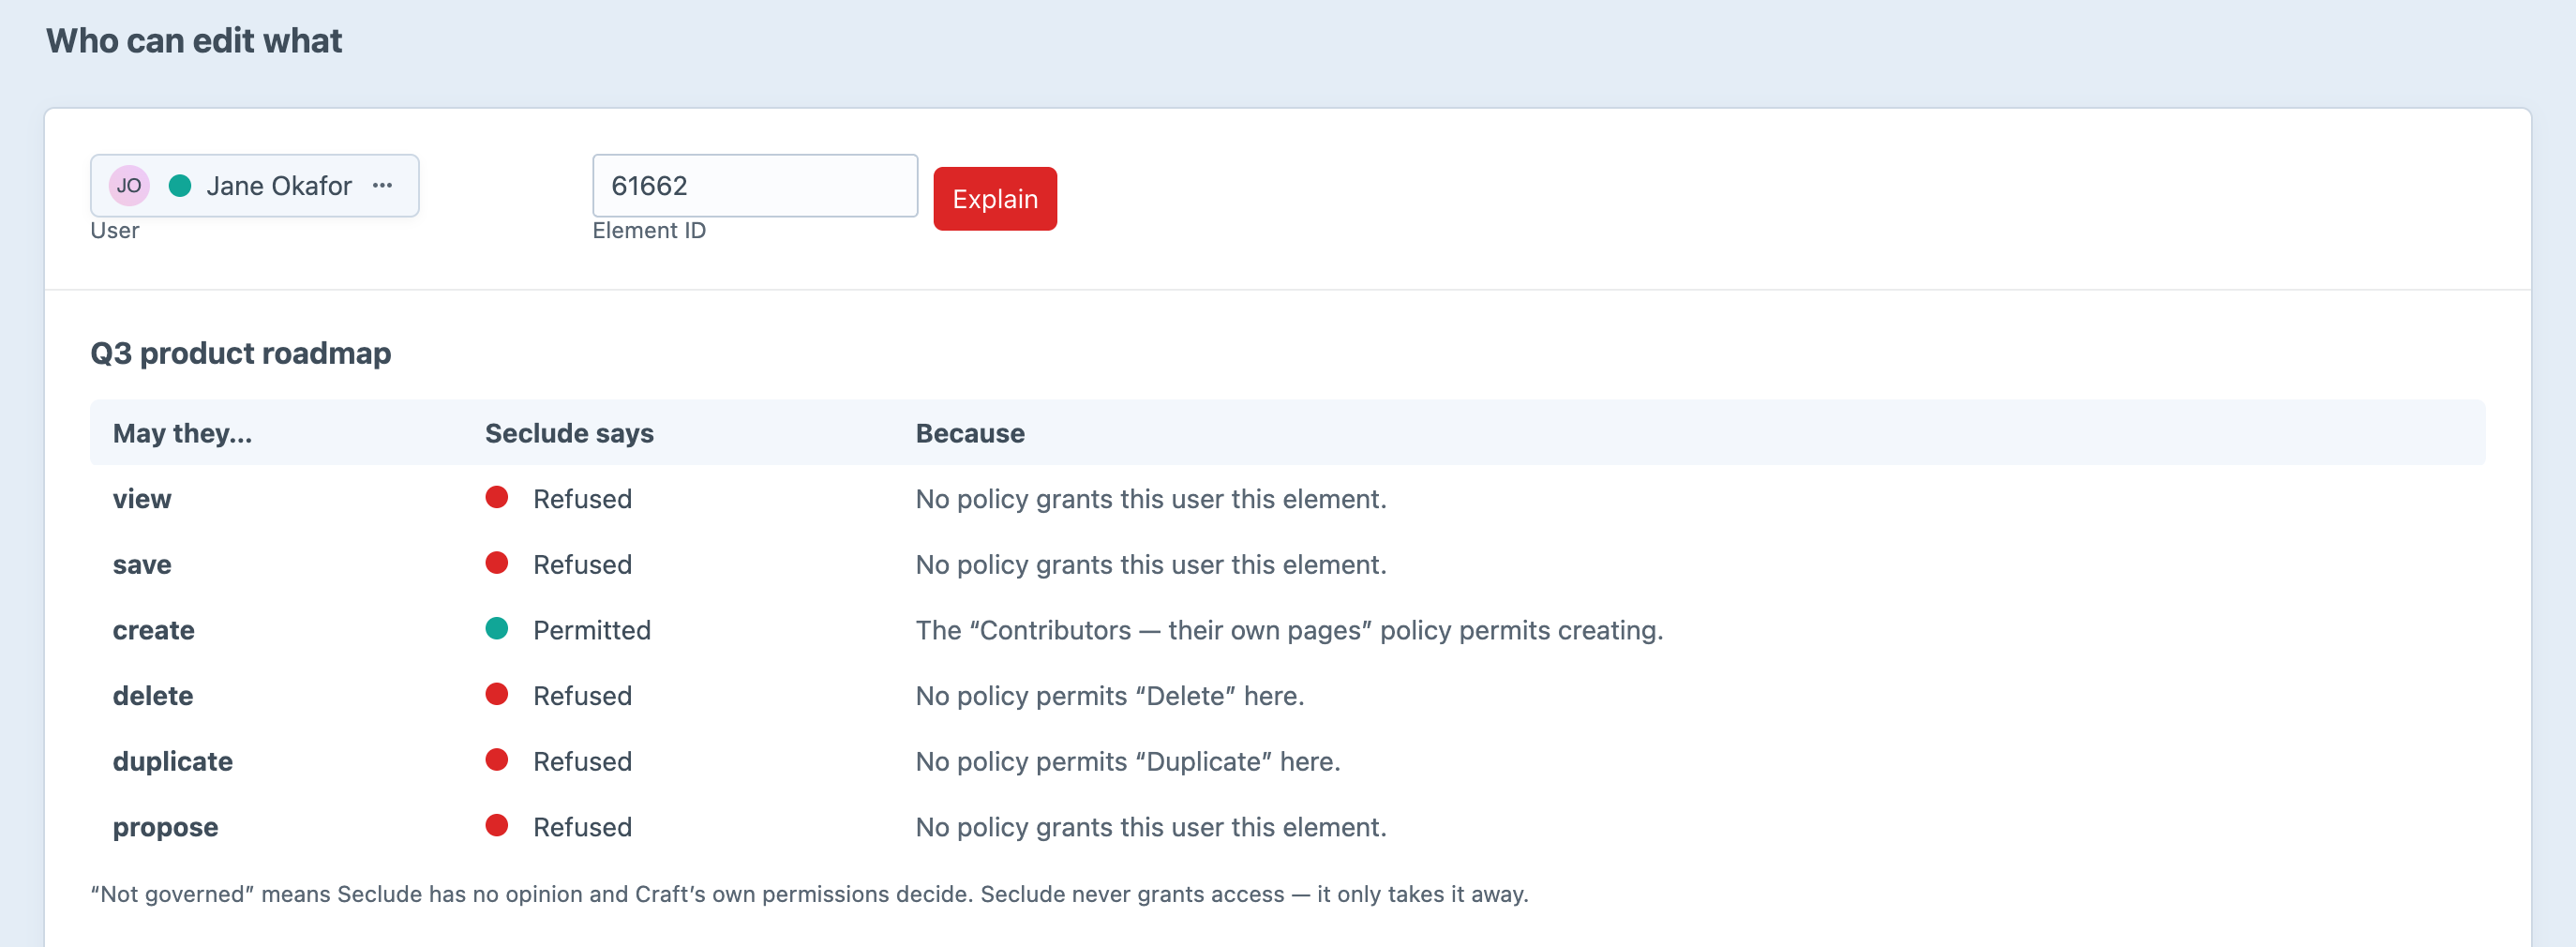
Task: Click the 'save' permission label
Action: [x=142, y=565]
